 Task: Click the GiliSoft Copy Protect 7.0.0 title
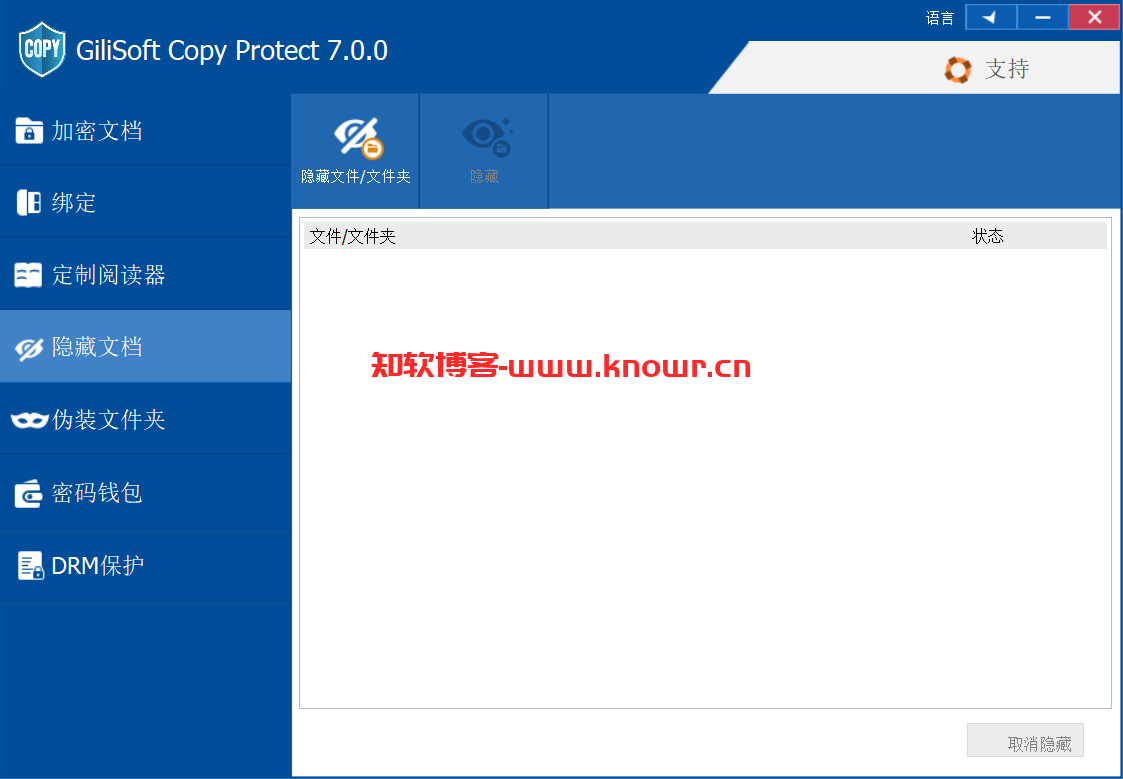[x=231, y=51]
